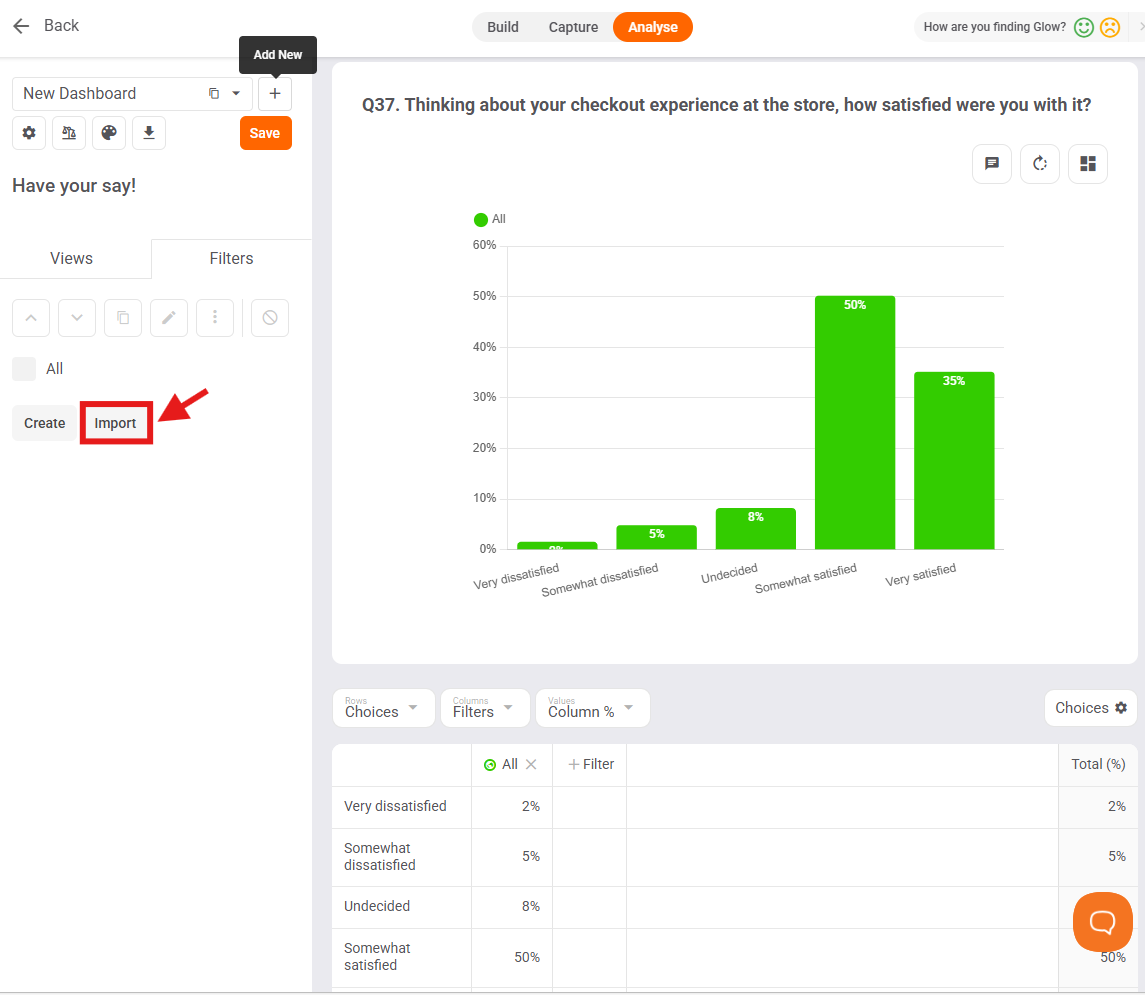The image size is (1145, 995).
Task: Click the download export icon
Action: point(149,133)
